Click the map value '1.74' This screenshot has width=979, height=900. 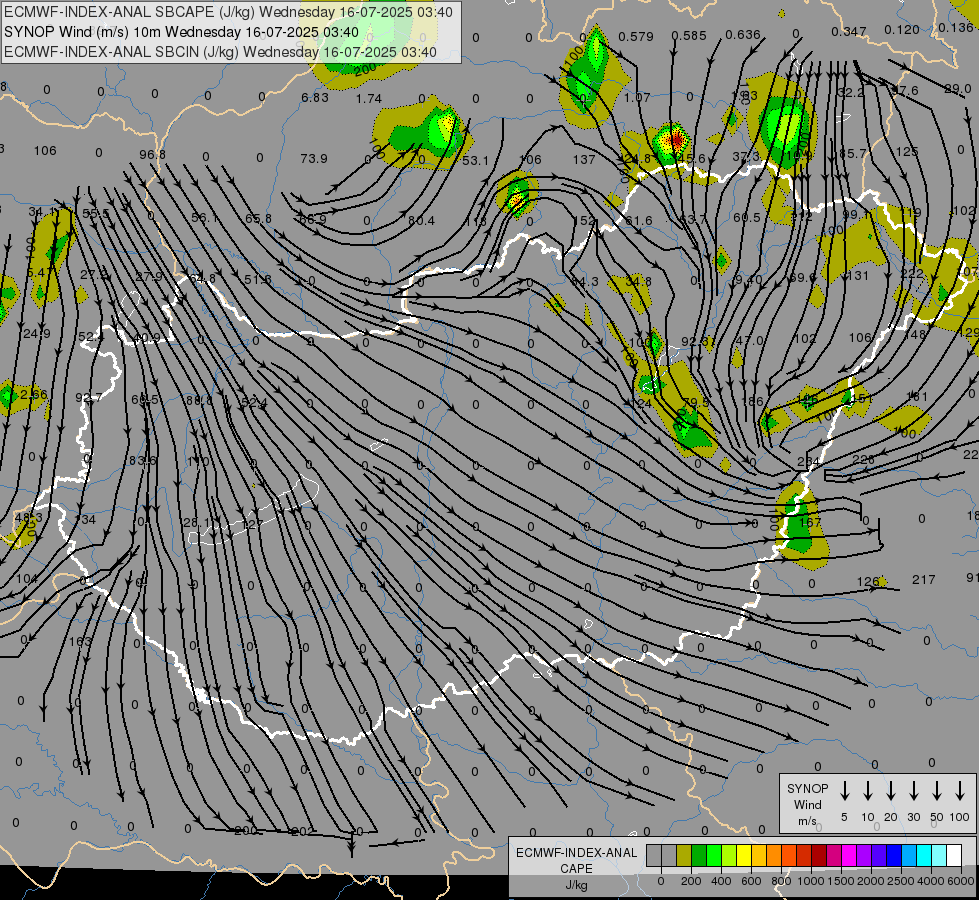tap(369, 98)
